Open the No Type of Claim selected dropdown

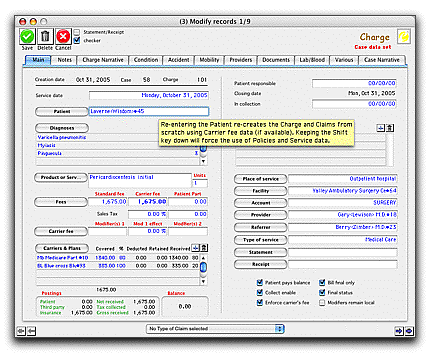pos(215,329)
